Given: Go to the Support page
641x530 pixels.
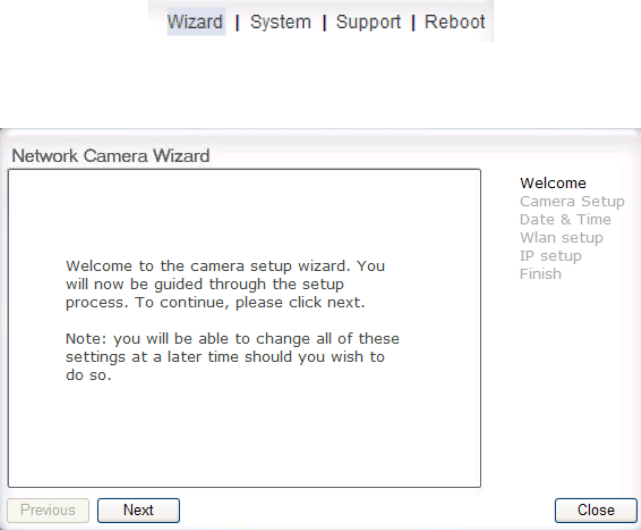Looking at the screenshot, I should (368, 22).
